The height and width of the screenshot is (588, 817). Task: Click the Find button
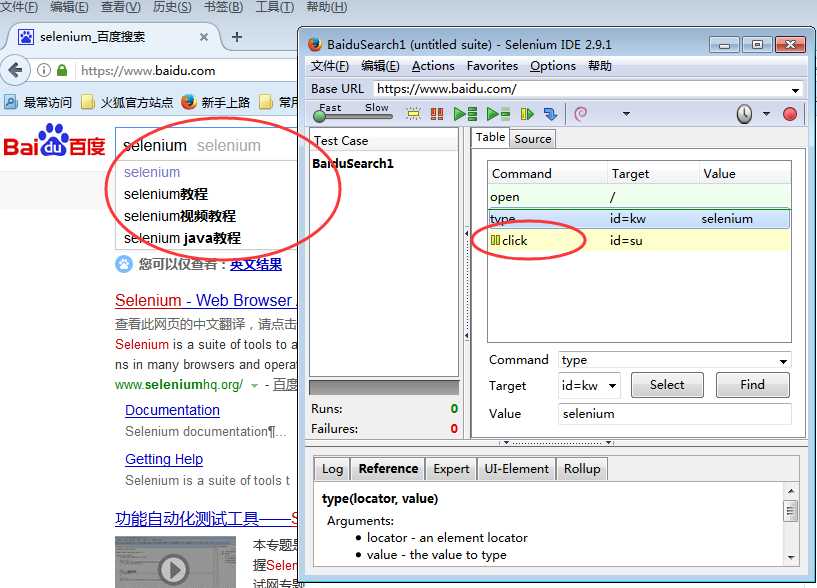coord(752,385)
